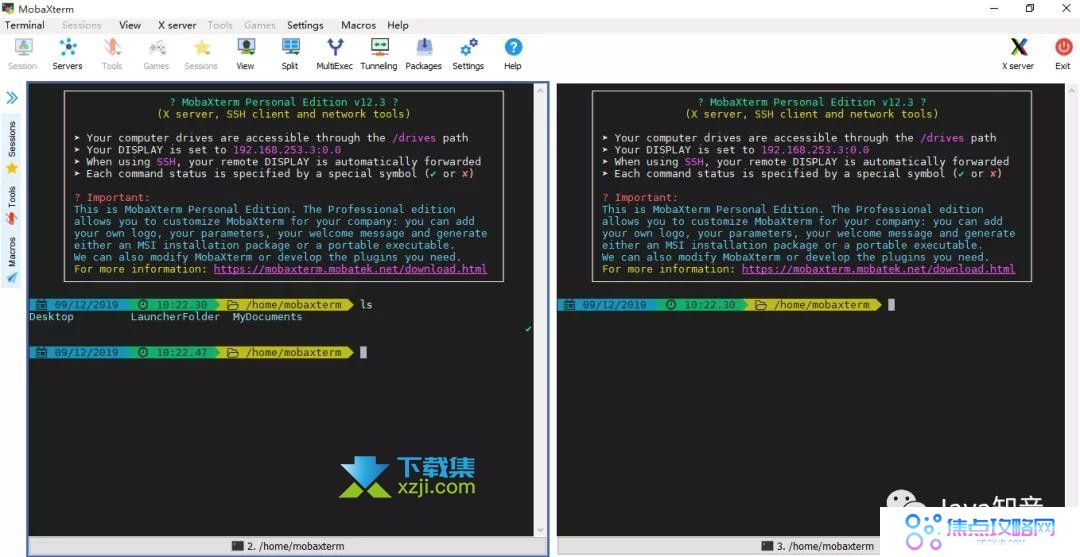Open the Sessions vertical sidebar tab
Screen dimensions: 1080x557
pyautogui.click(x=12, y=147)
